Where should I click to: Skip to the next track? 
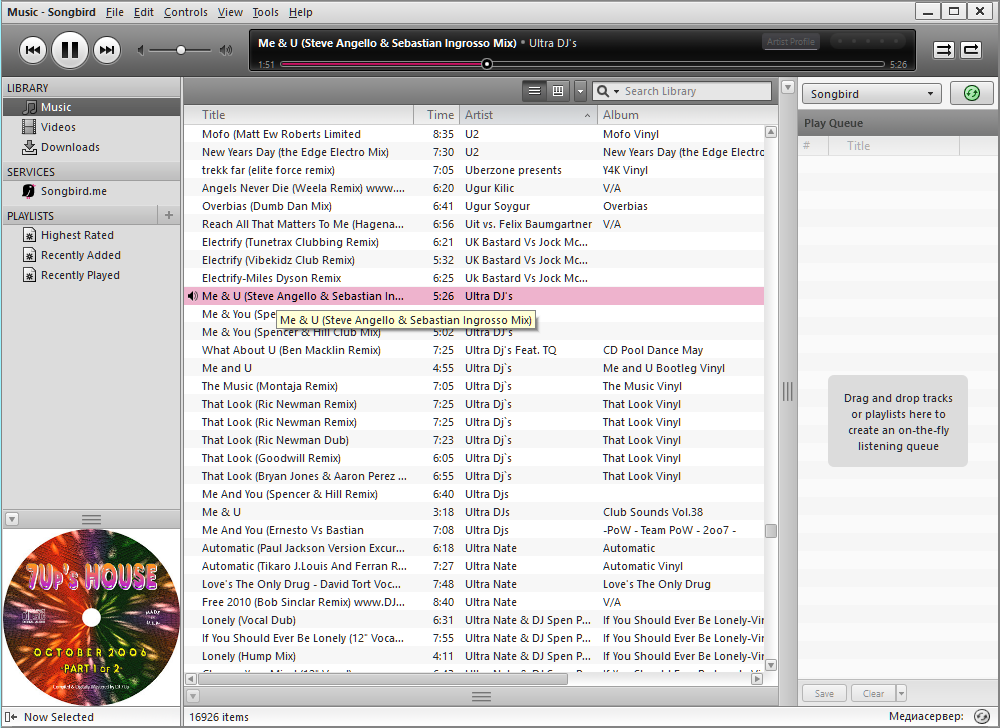tap(107, 50)
